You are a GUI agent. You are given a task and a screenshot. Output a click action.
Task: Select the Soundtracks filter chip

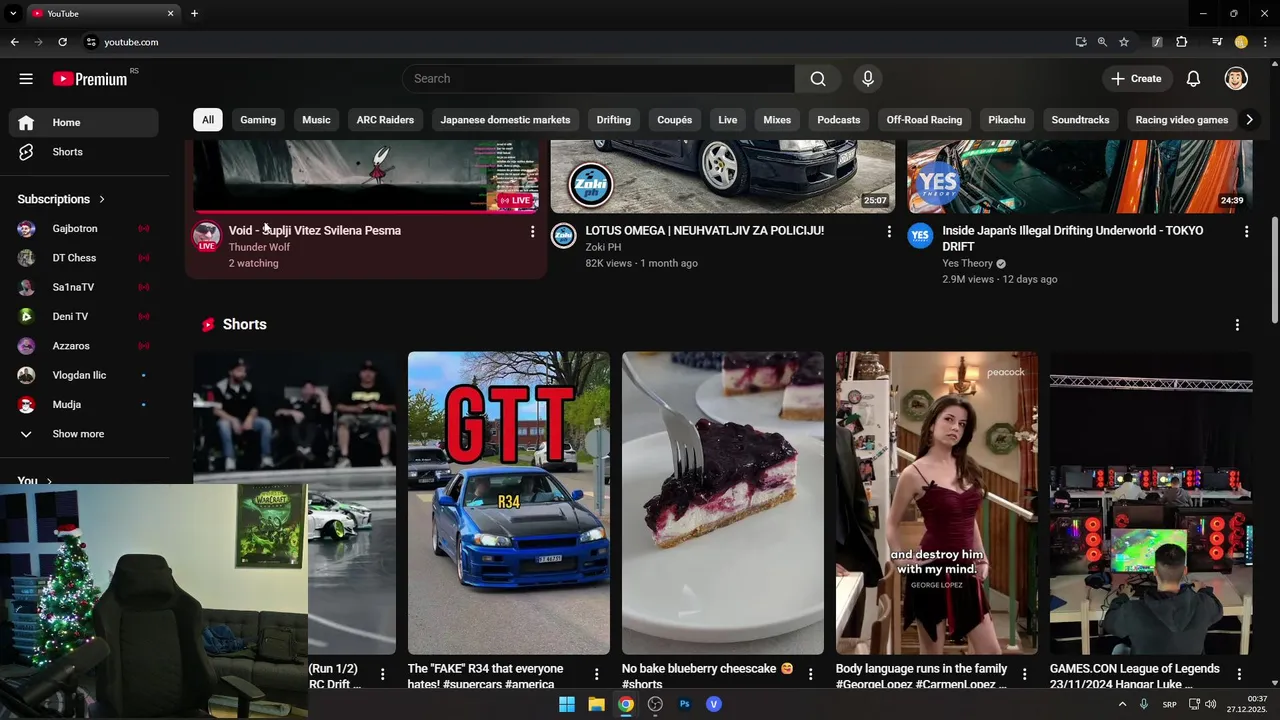click(1081, 120)
